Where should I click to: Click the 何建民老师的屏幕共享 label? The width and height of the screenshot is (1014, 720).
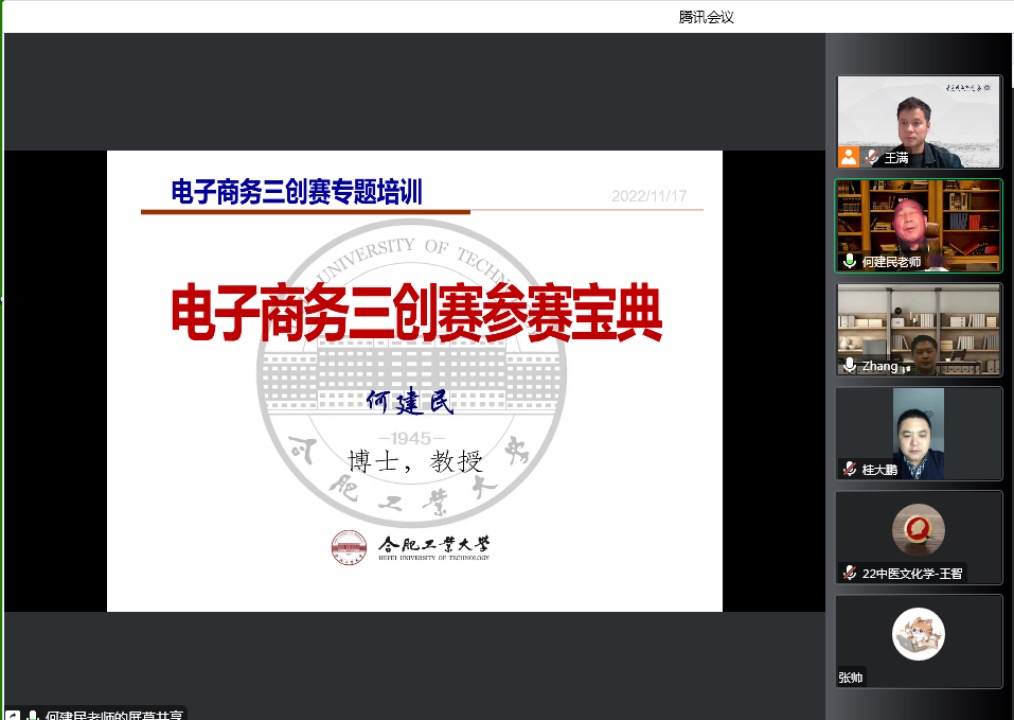(x=113, y=715)
